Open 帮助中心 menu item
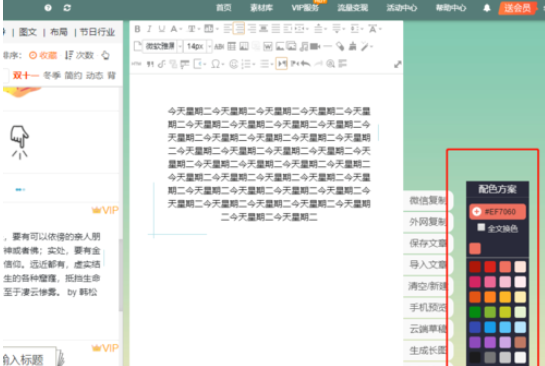The width and height of the screenshot is (545, 366). coord(451,8)
